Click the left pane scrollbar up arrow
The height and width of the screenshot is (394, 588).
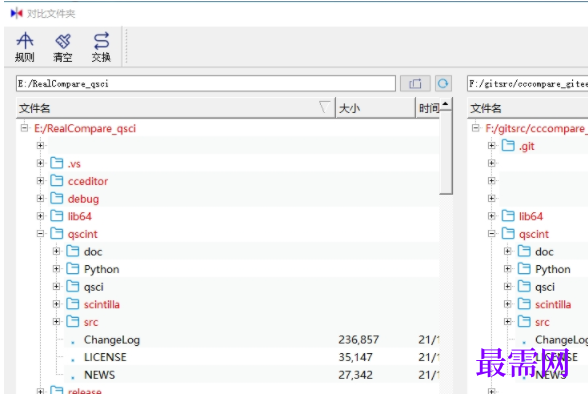tap(446, 104)
